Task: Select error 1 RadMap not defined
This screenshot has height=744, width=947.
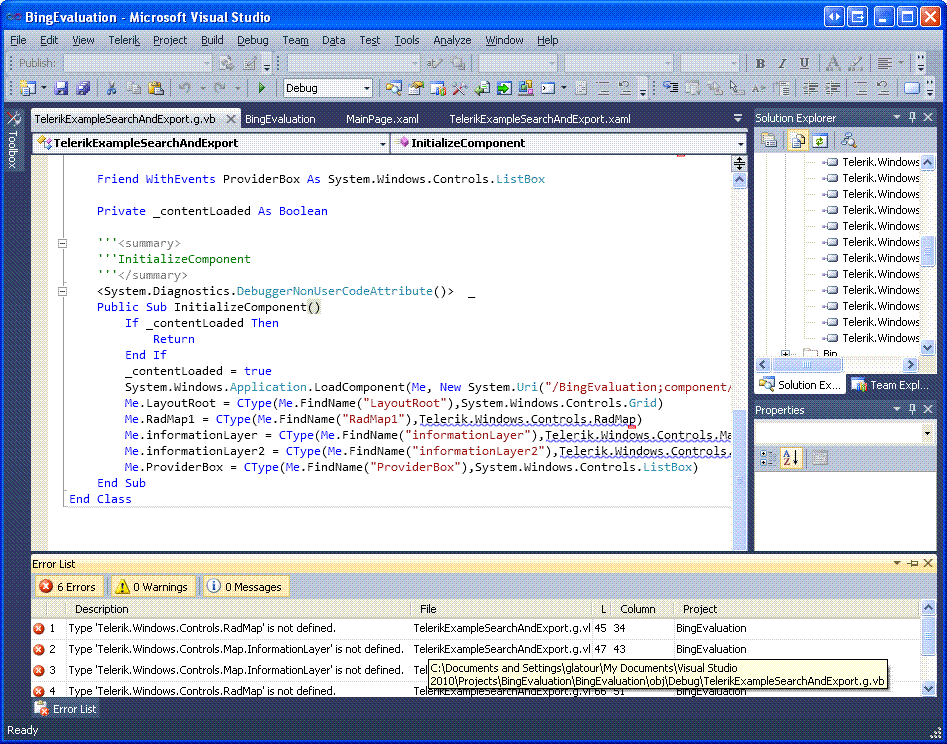Action: (205, 628)
